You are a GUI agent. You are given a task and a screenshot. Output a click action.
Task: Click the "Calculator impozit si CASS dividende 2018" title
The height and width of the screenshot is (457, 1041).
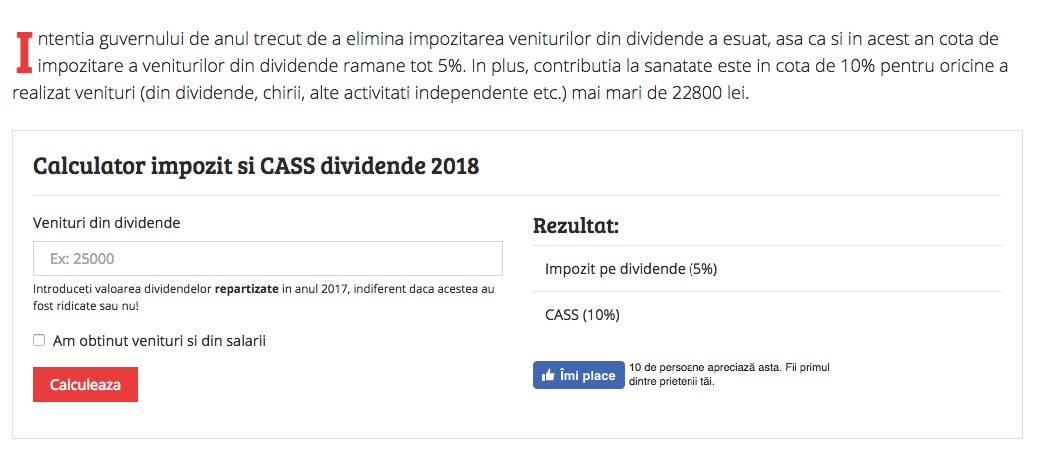pos(256,165)
